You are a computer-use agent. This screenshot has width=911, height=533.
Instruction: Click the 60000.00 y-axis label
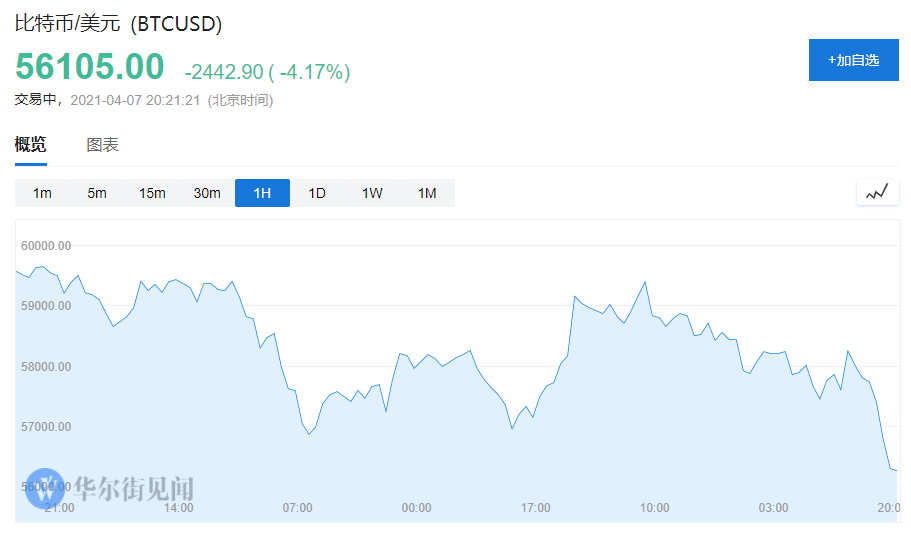coord(46,245)
